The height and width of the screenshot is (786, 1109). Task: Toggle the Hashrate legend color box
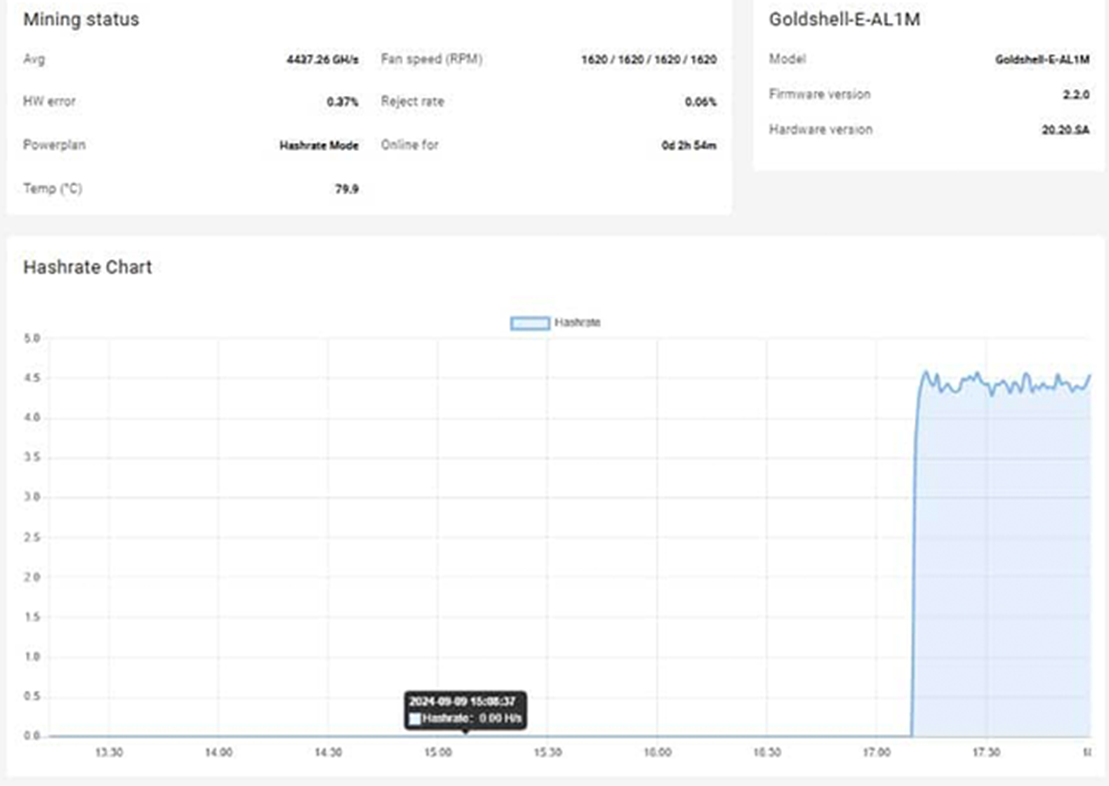(530, 323)
